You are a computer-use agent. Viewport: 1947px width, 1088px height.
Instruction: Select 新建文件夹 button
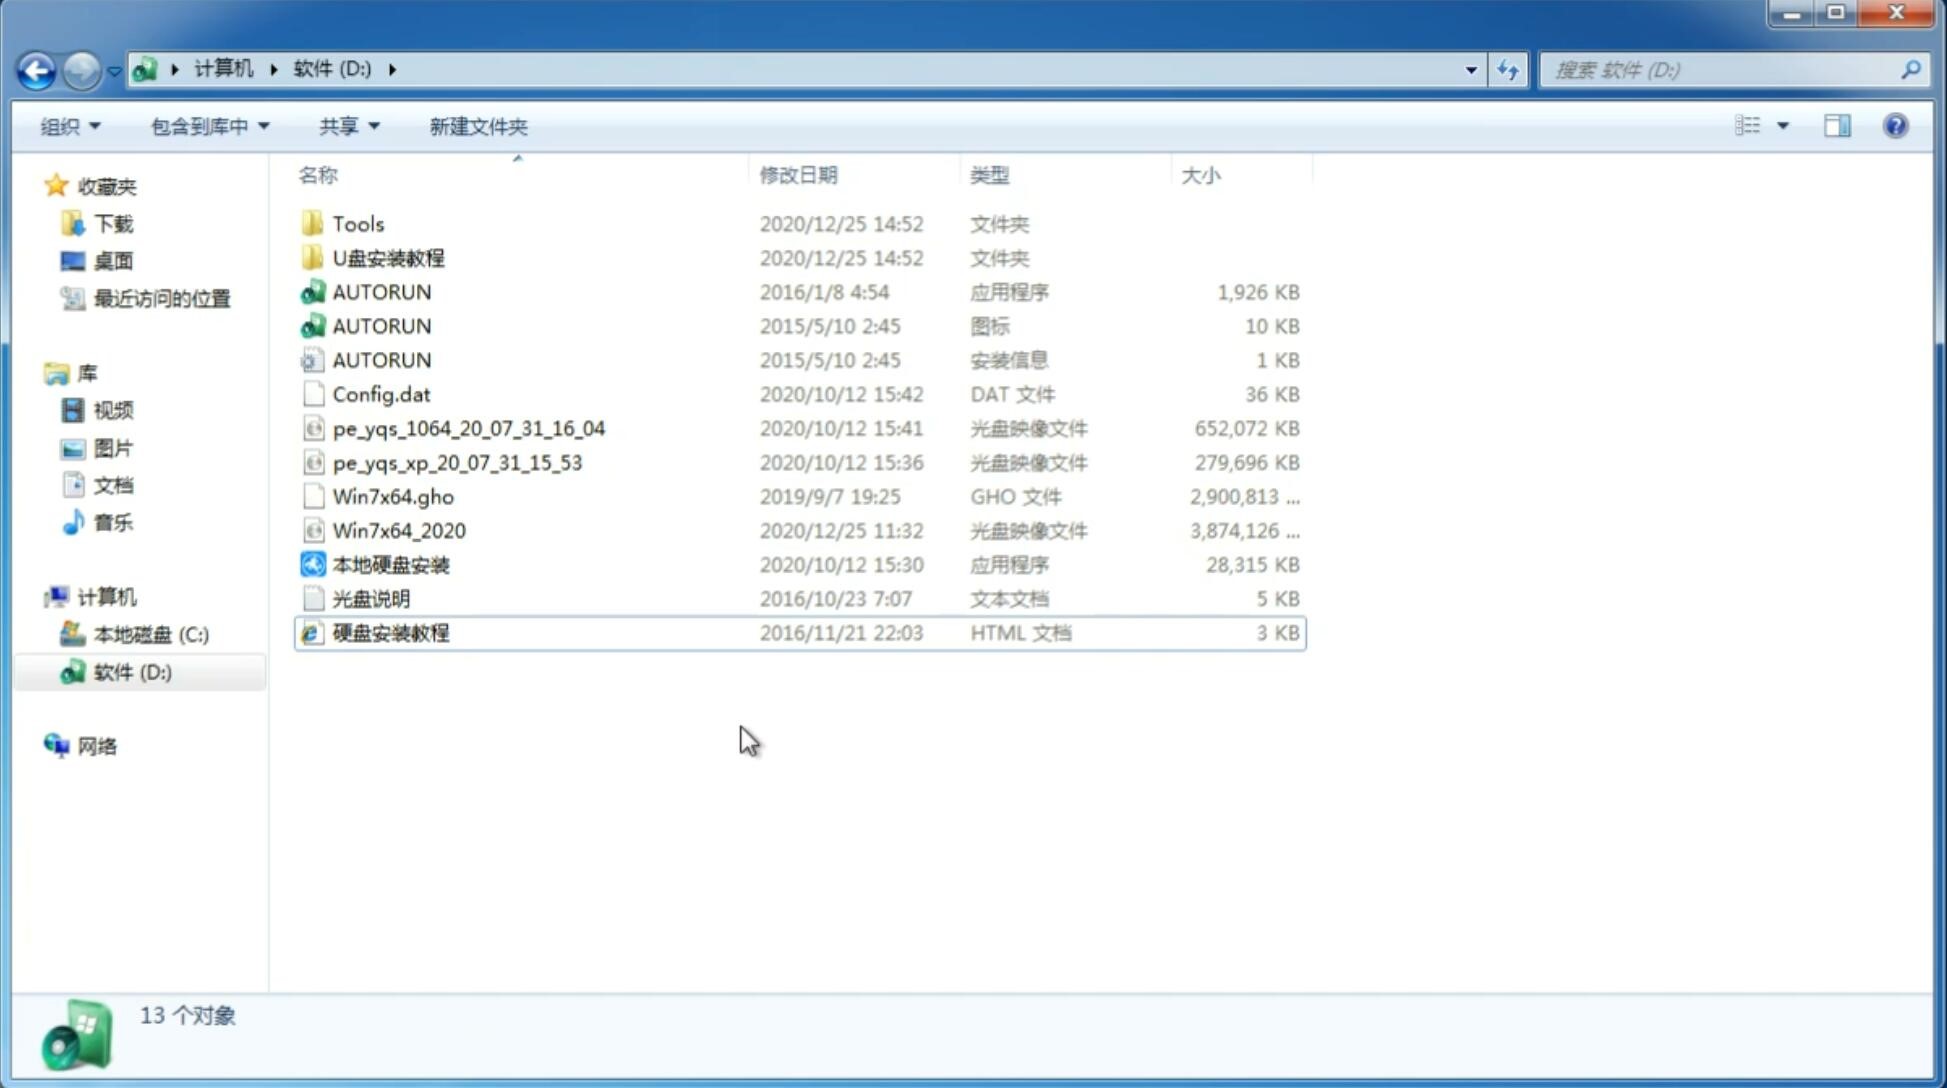pos(479,126)
